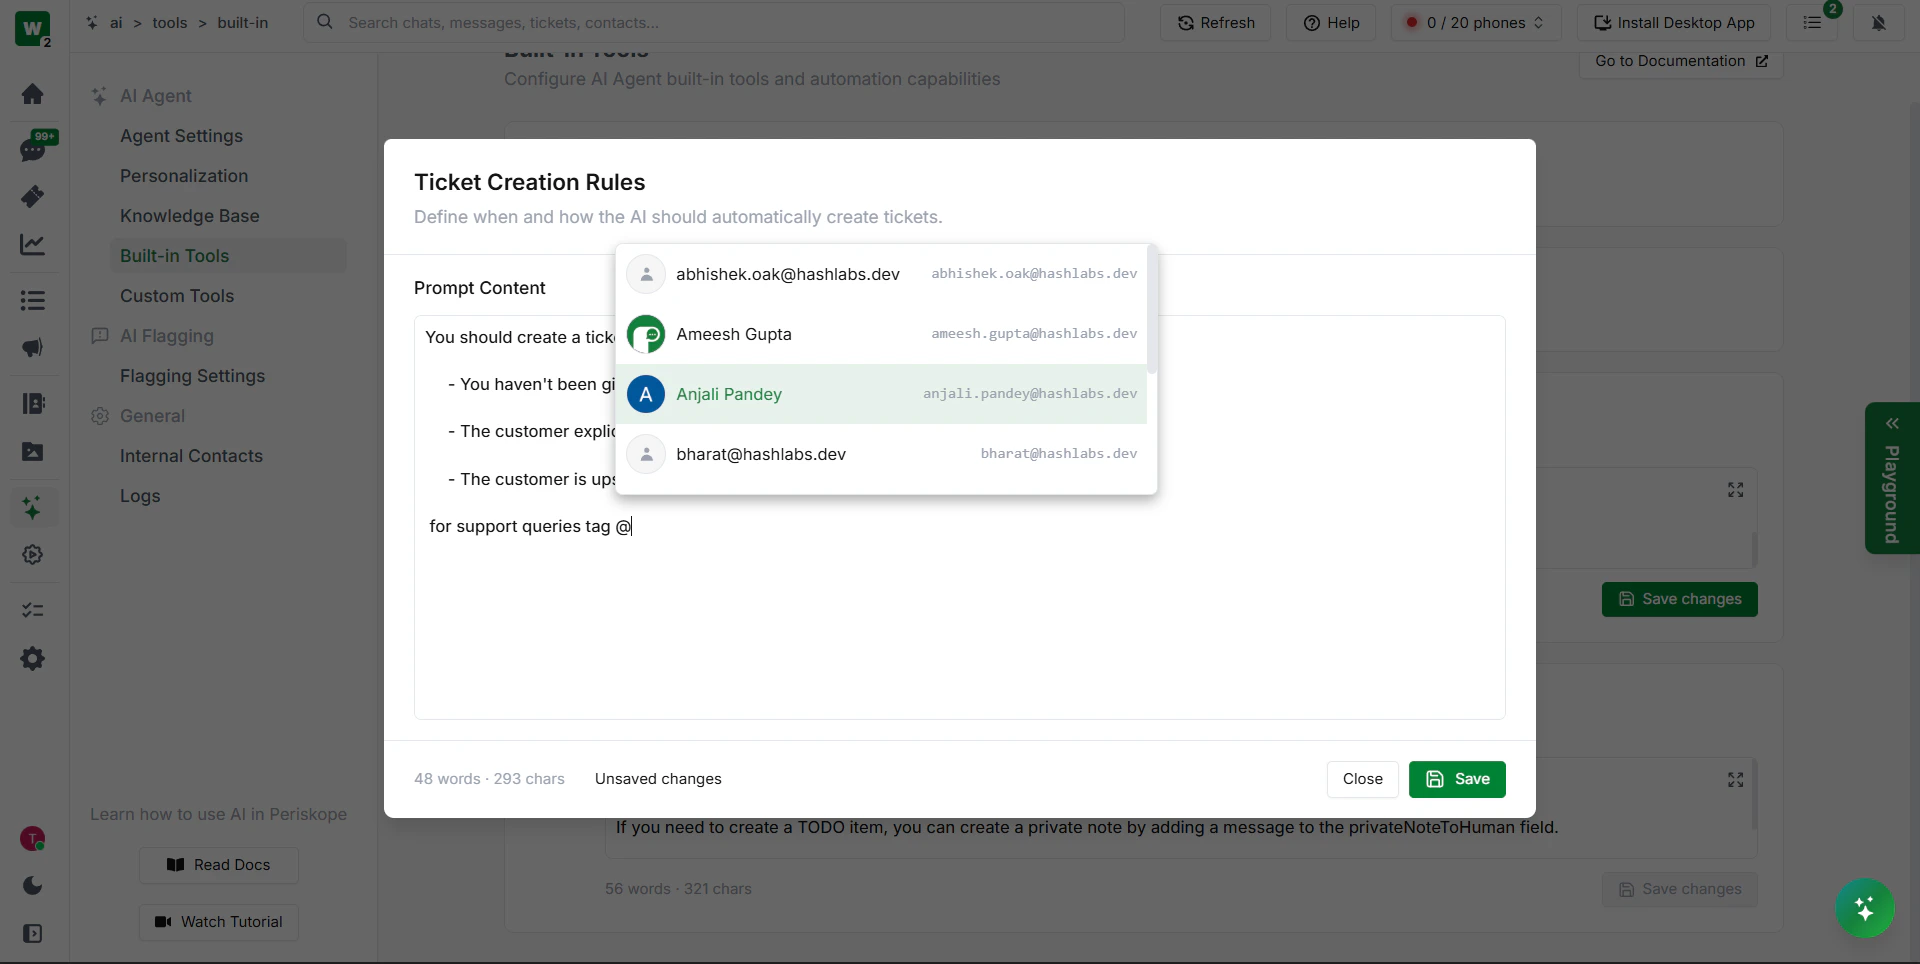Click Install Desktop App
This screenshot has height=964, width=1920.
(1674, 23)
